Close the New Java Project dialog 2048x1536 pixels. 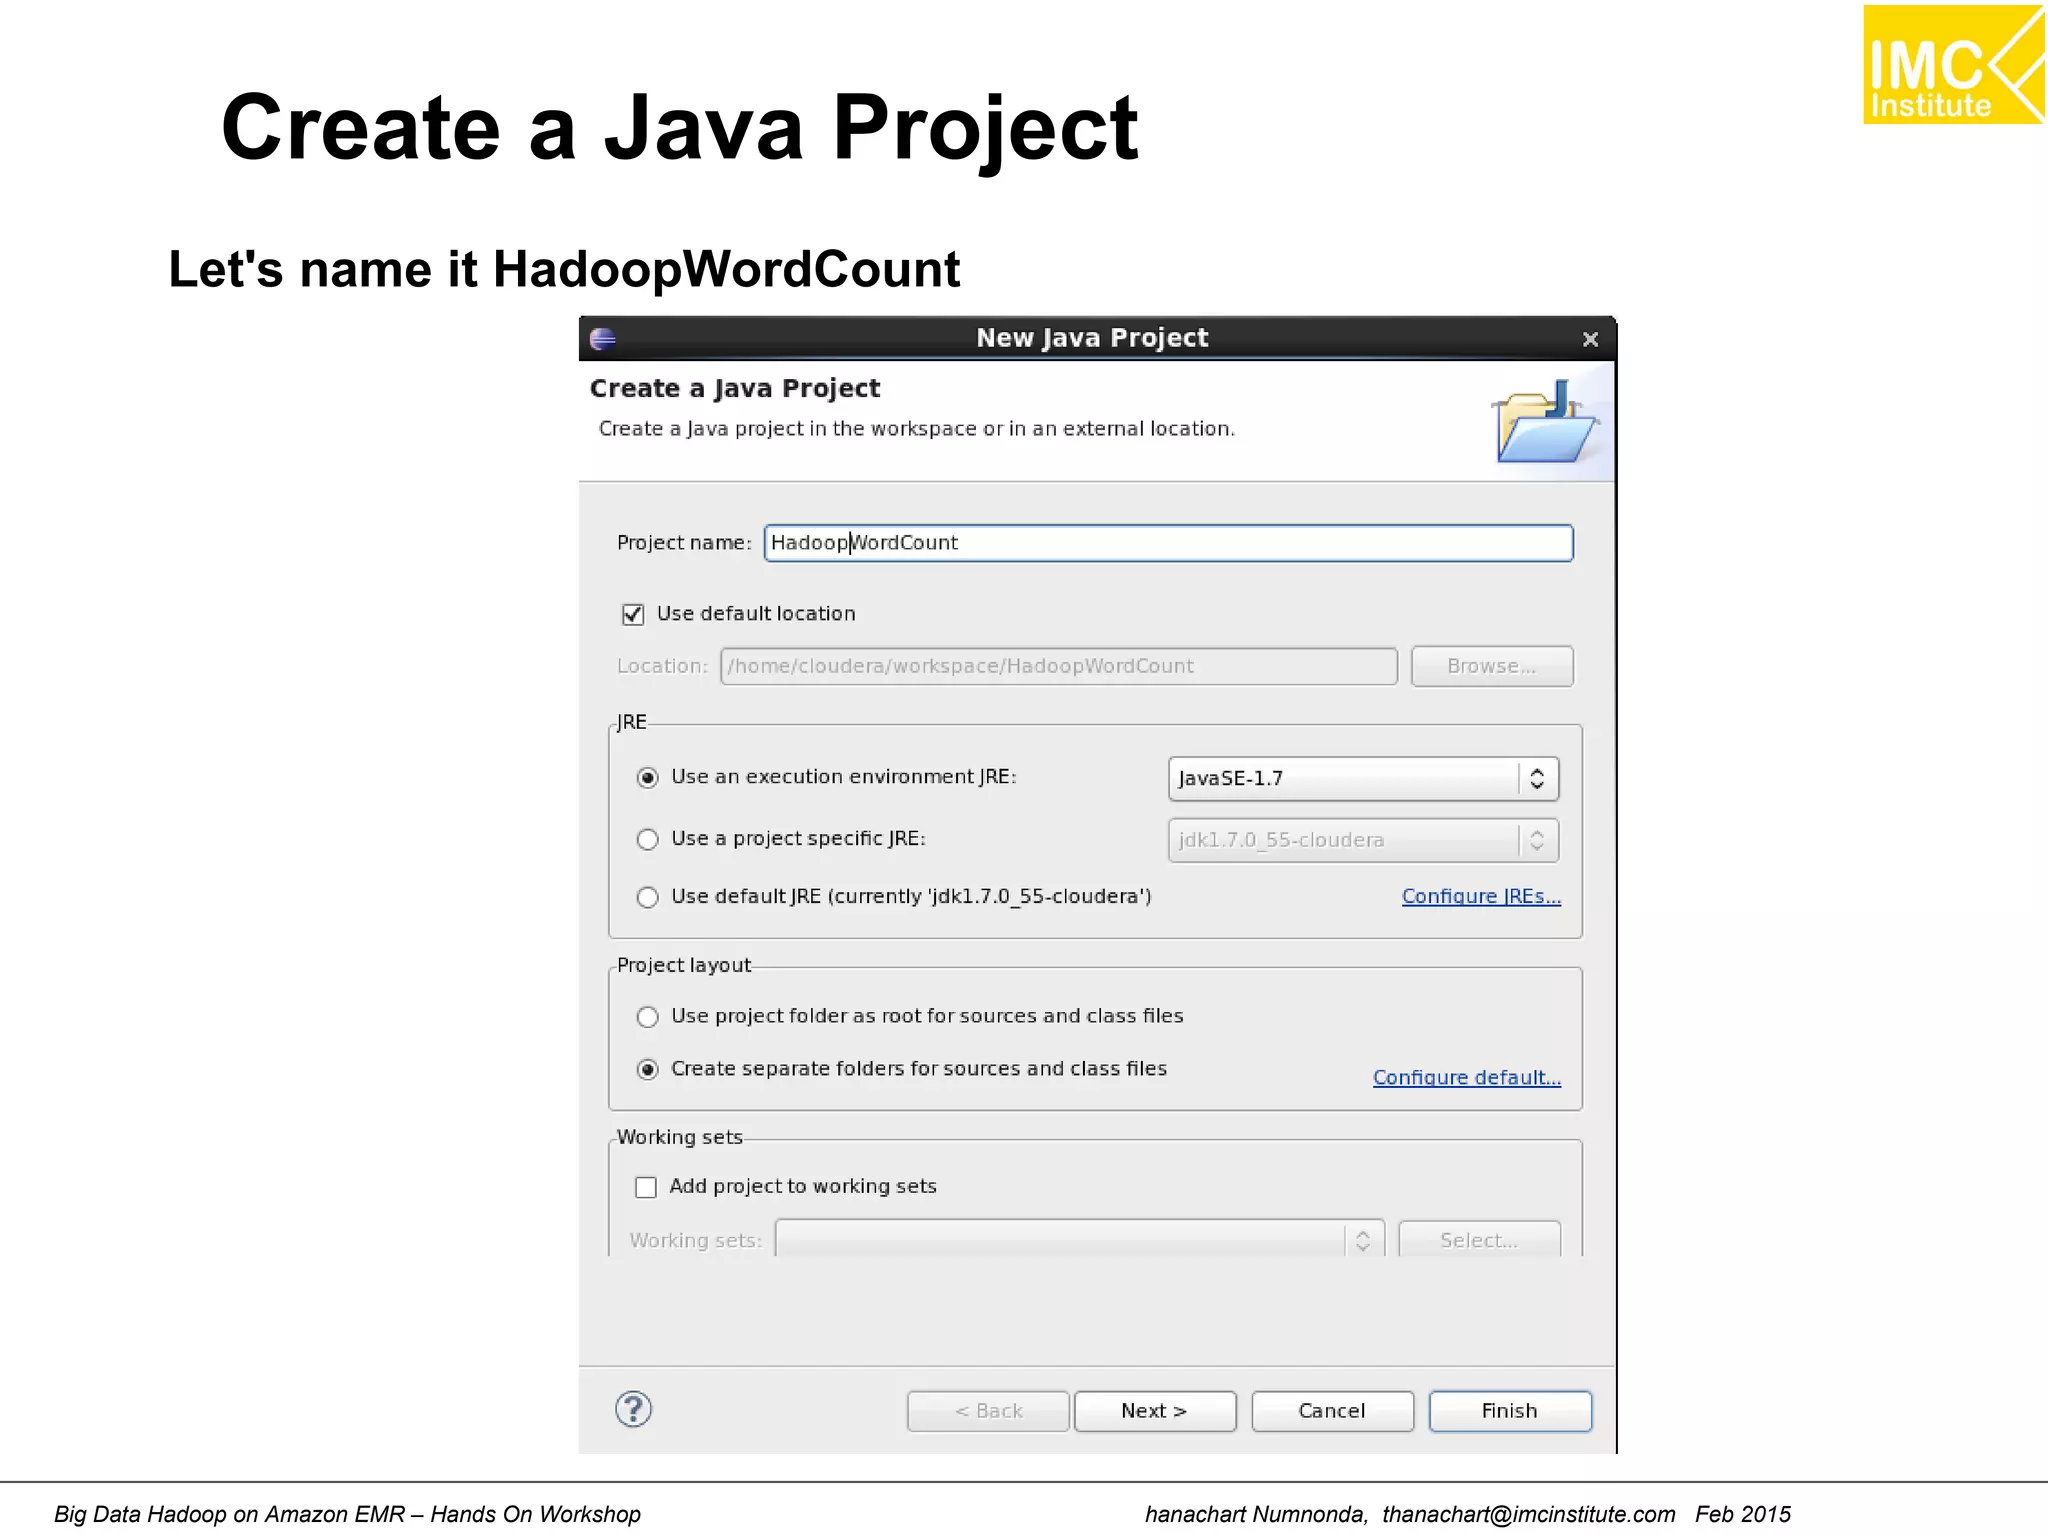[1590, 340]
